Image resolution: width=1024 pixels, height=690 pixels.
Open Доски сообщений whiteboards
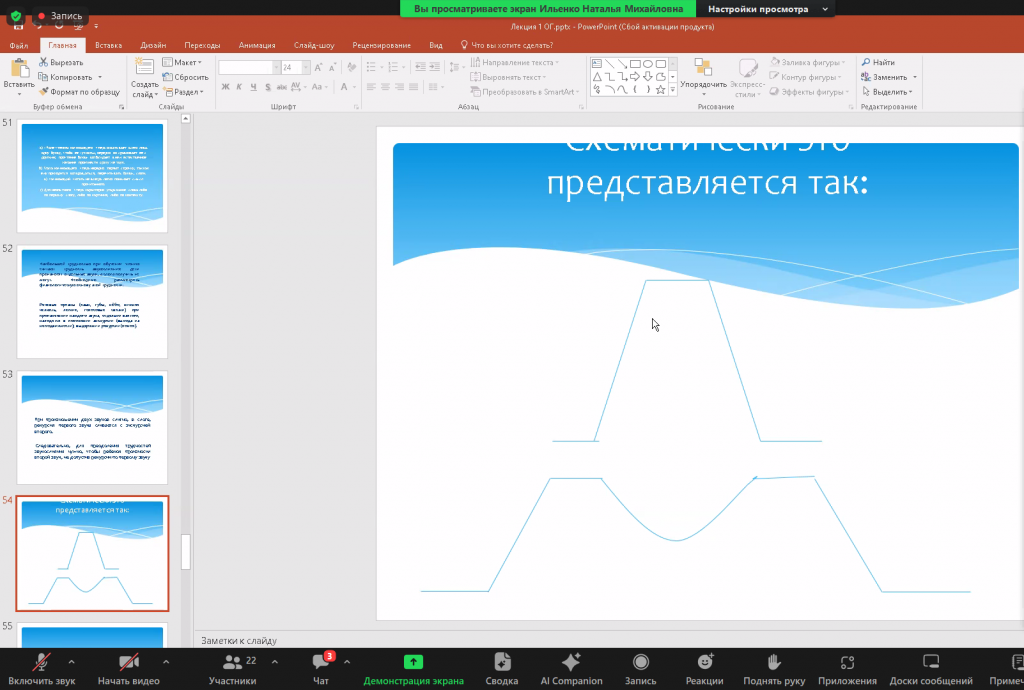(931, 669)
